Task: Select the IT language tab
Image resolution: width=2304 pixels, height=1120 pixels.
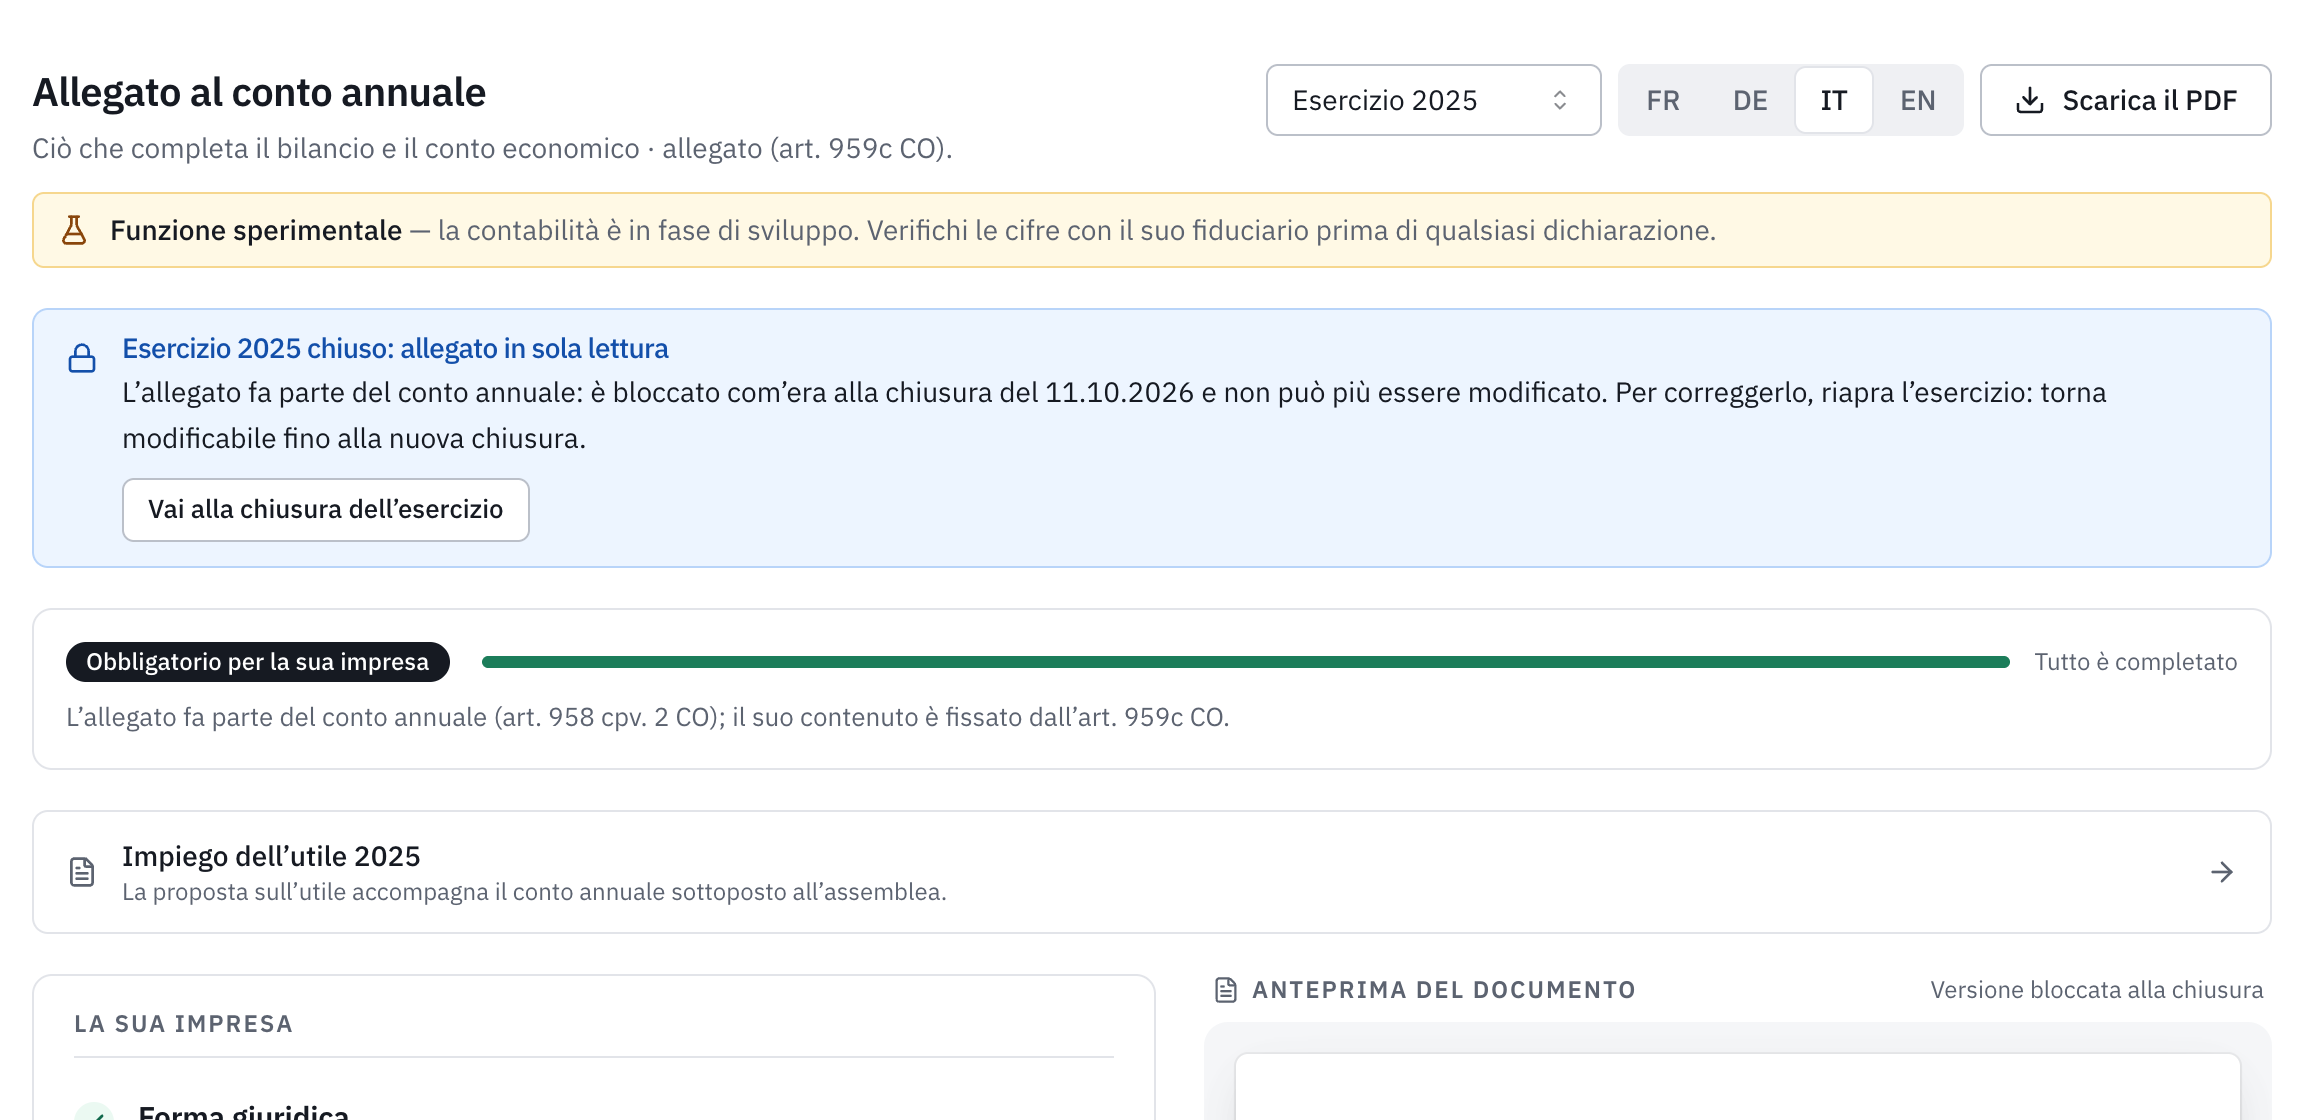Action: [1833, 100]
